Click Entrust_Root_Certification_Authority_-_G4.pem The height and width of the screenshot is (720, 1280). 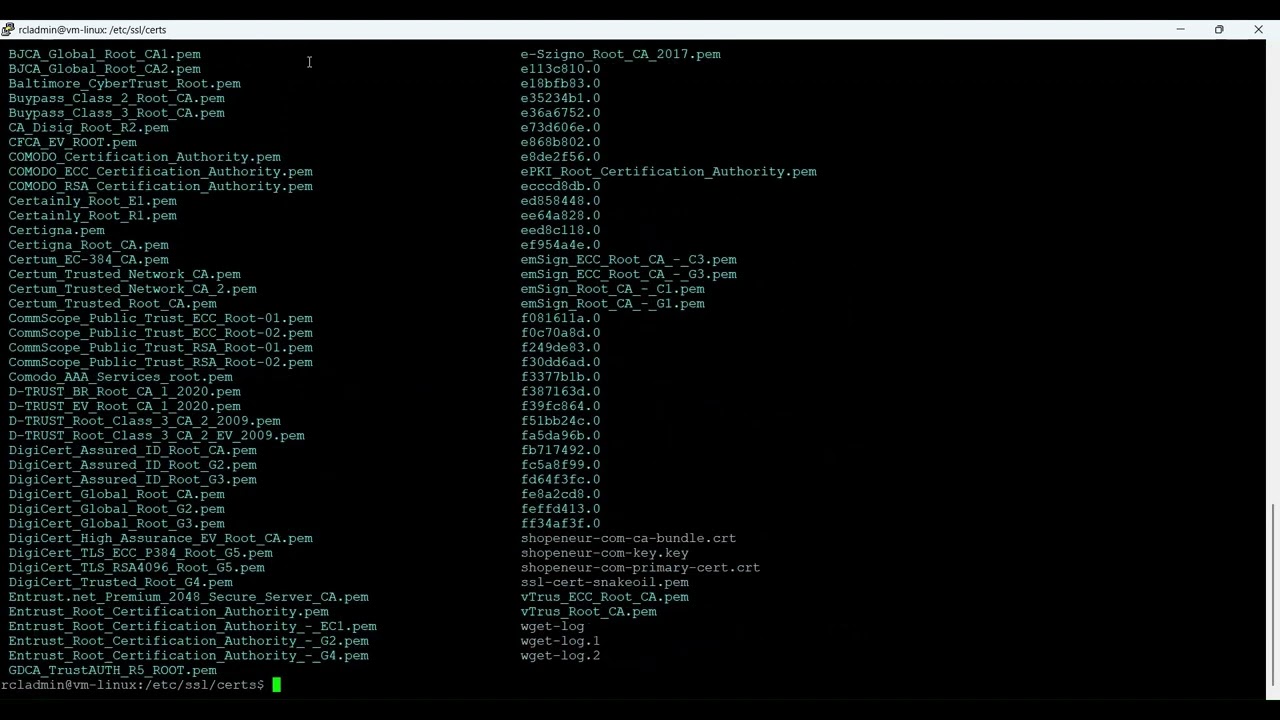(x=189, y=656)
